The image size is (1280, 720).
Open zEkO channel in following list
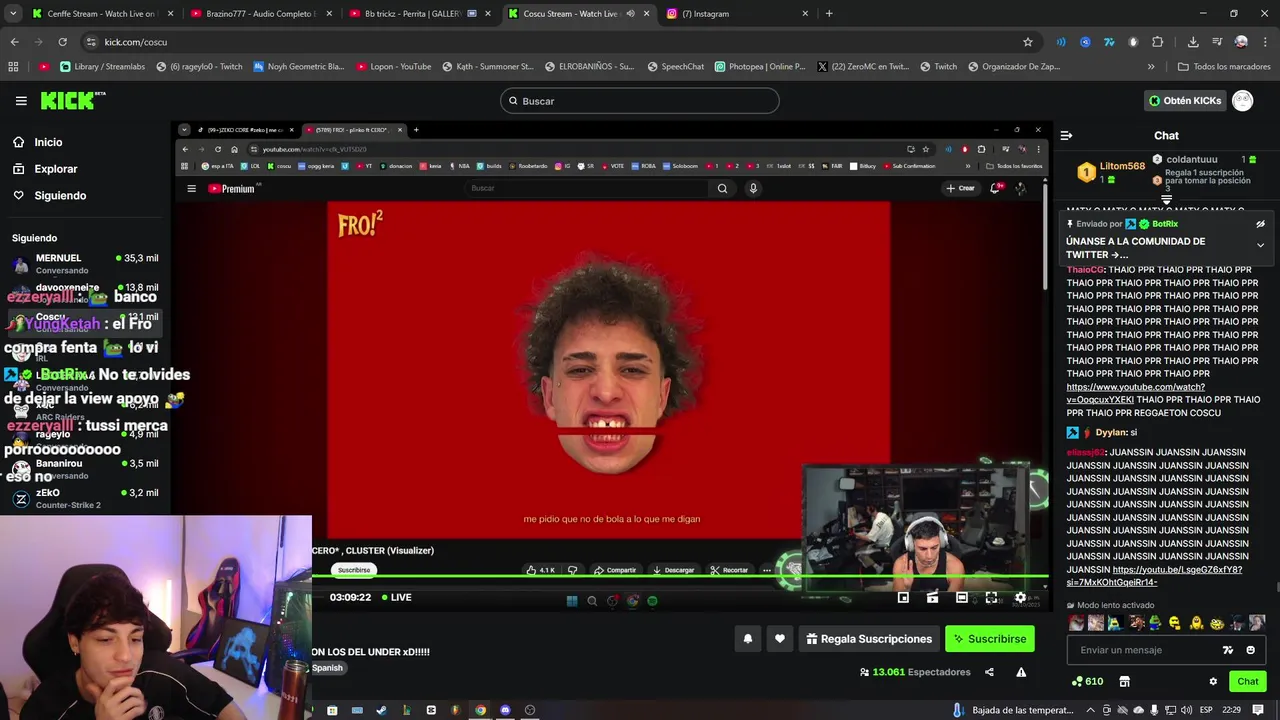tap(85, 498)
